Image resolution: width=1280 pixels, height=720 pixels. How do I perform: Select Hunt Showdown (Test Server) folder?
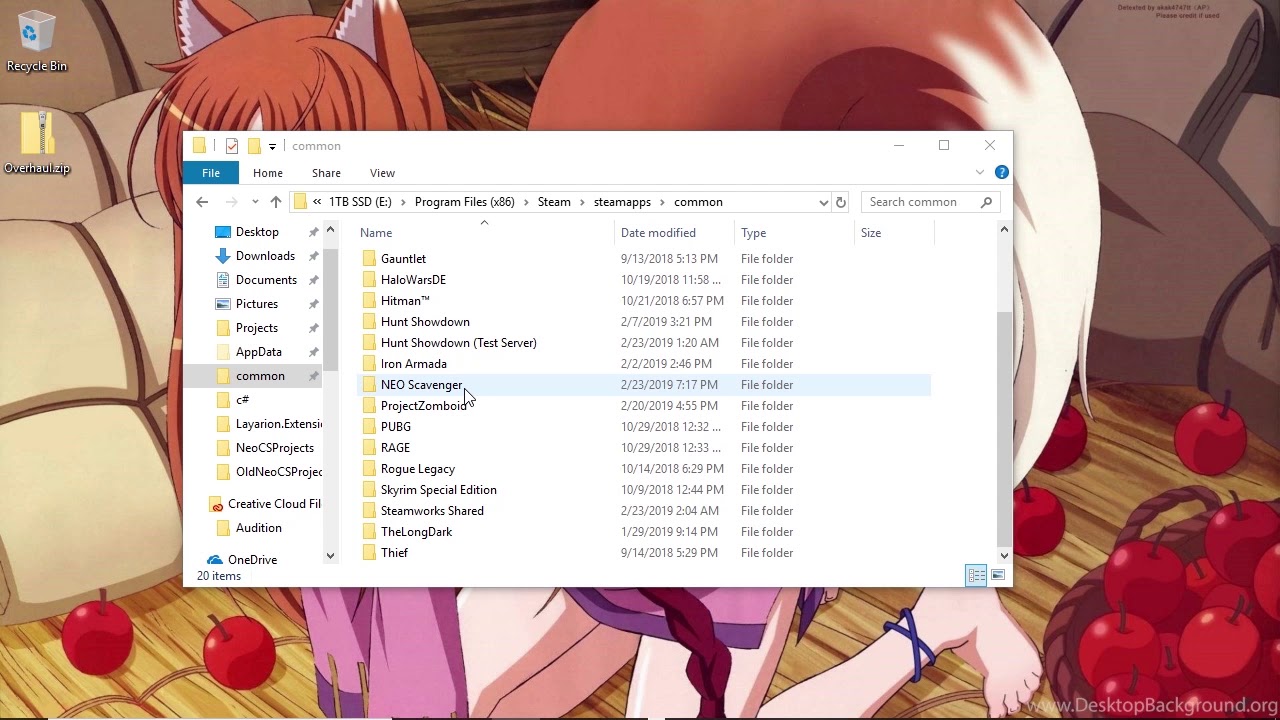coord(458,343)
